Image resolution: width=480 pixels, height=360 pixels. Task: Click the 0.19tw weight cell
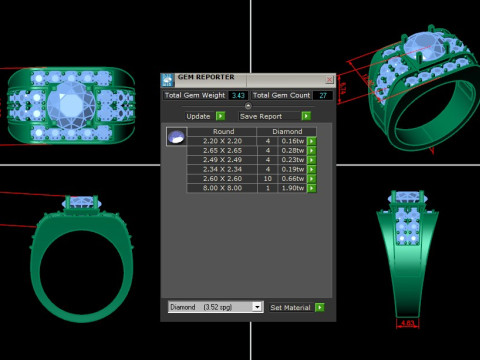tap(292, 169)
